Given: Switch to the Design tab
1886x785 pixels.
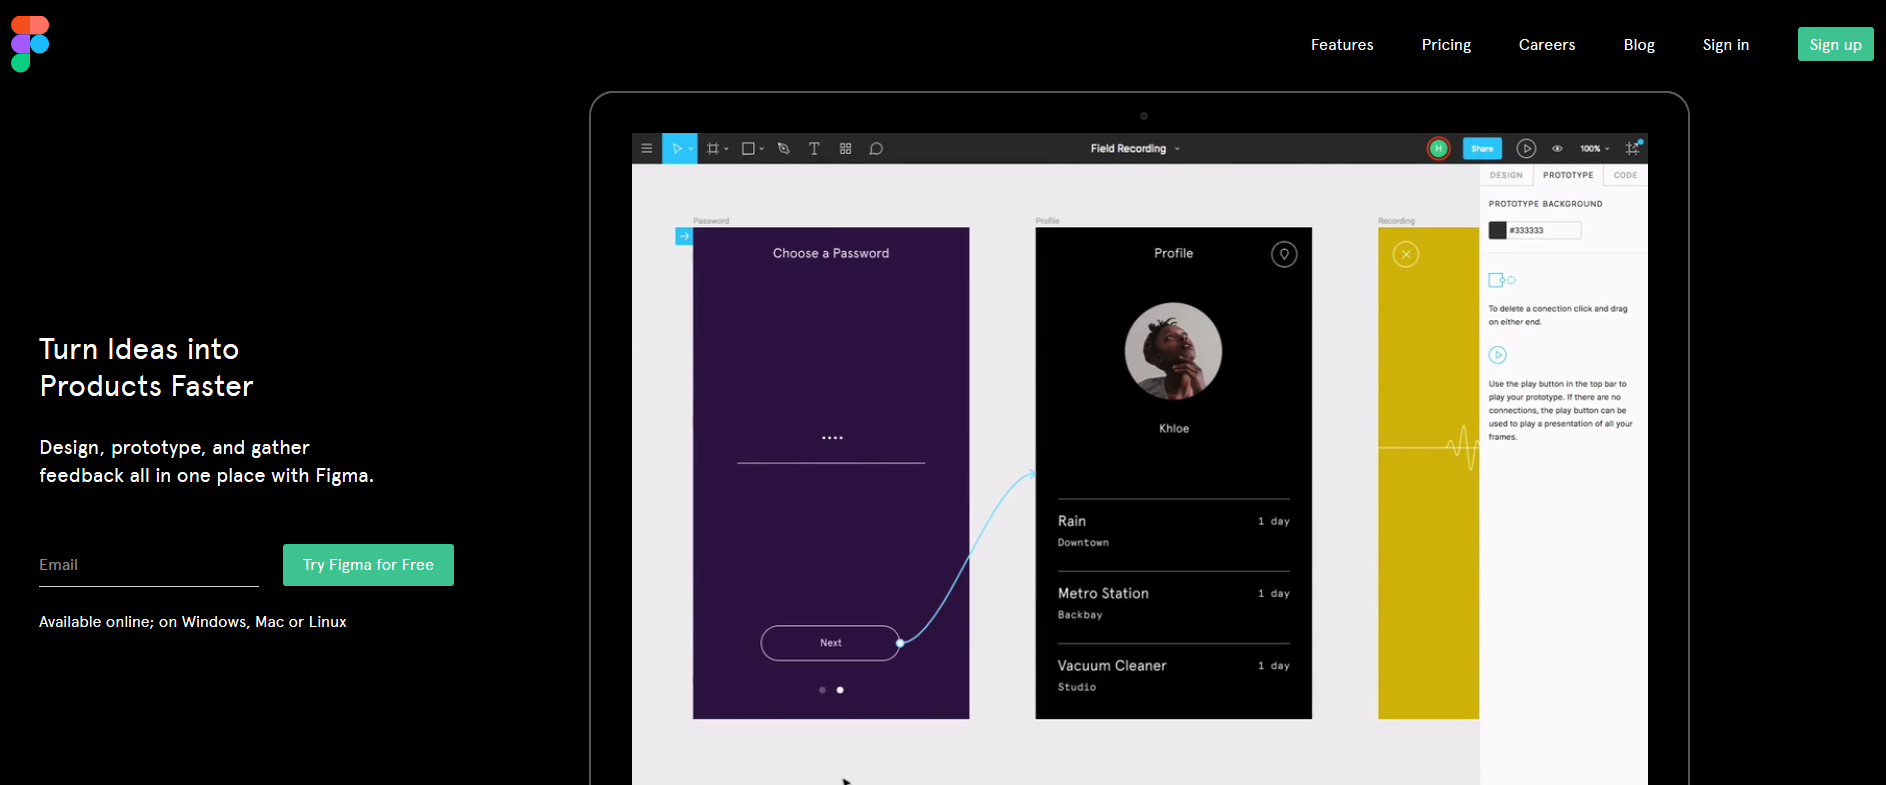Looking at the screenshot, I should (x=1506, y=175).
